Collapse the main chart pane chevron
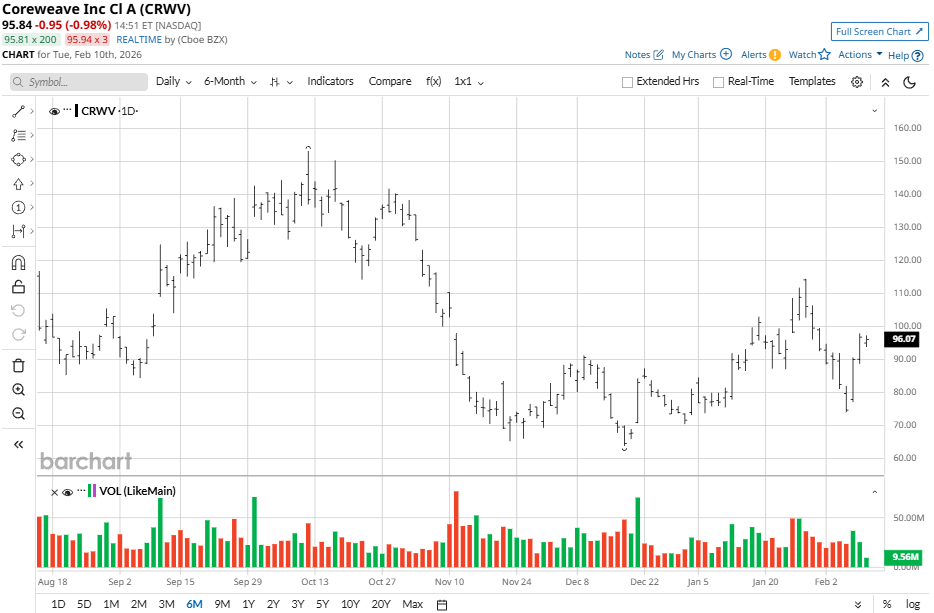 click(874, 111)
